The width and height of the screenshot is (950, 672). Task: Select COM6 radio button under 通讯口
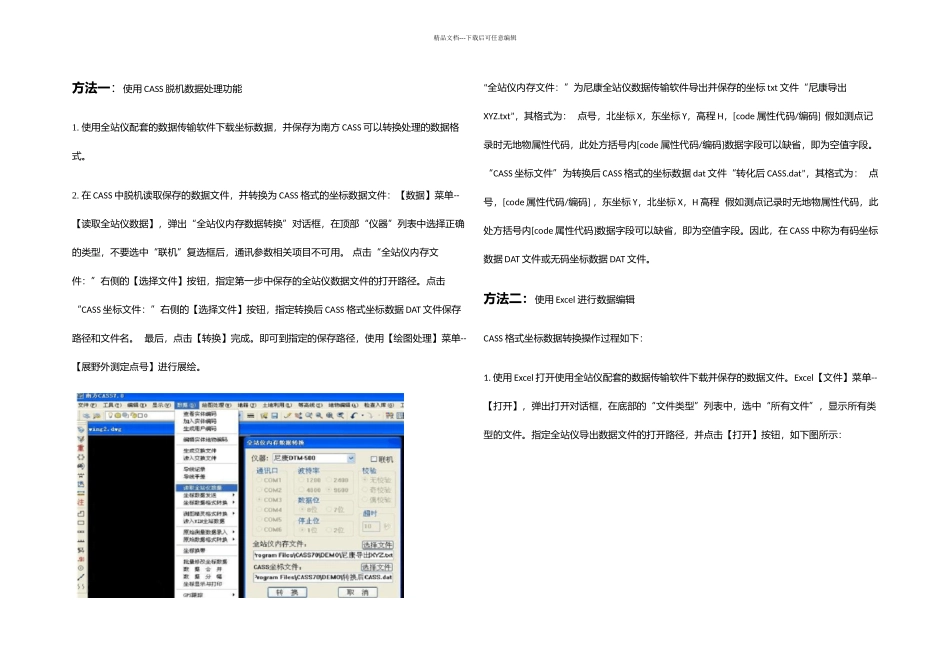coord(259,529)
